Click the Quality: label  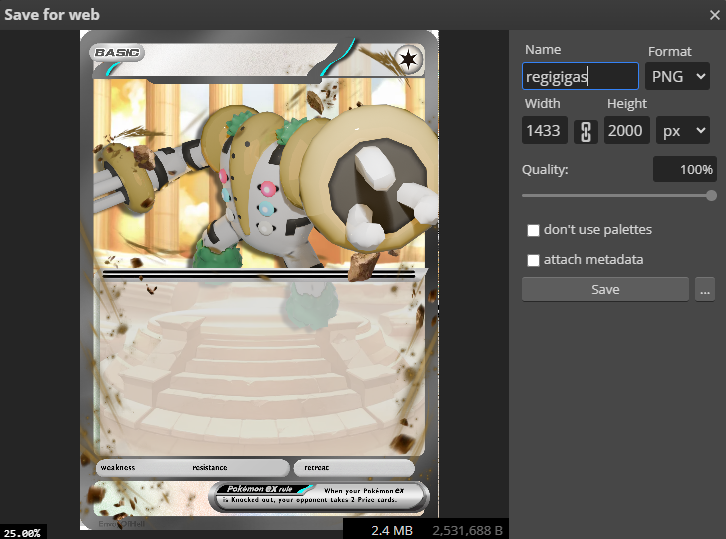tap(545, 169)
